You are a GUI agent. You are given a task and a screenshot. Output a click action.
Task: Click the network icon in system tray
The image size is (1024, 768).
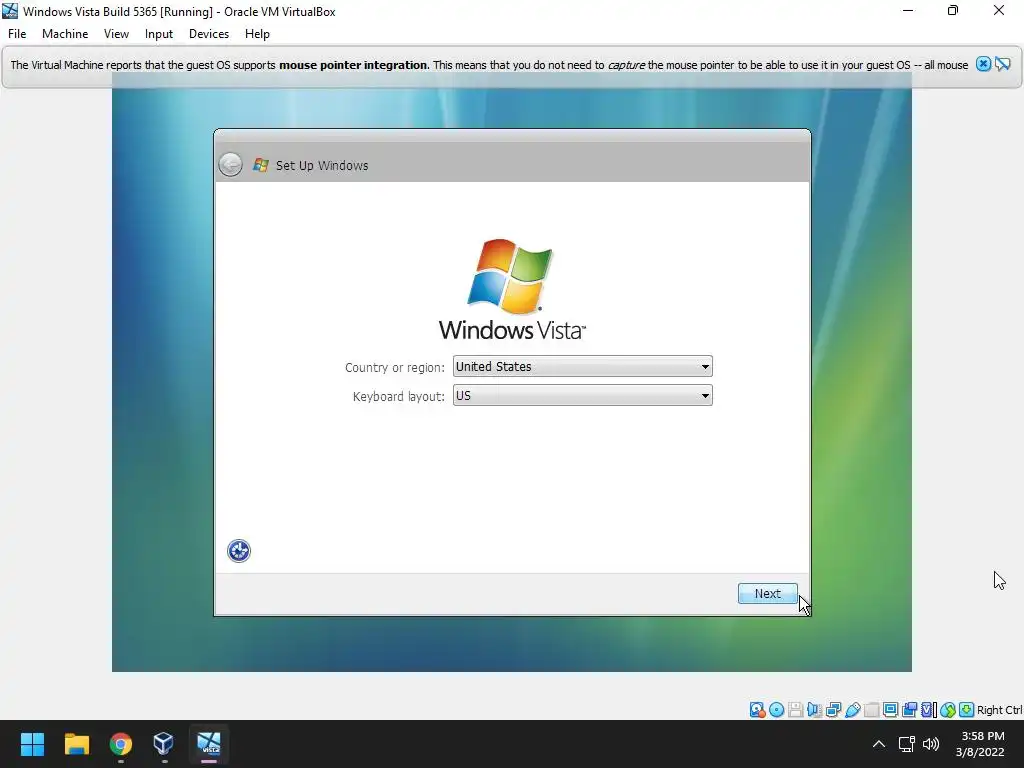pos(906,744)
